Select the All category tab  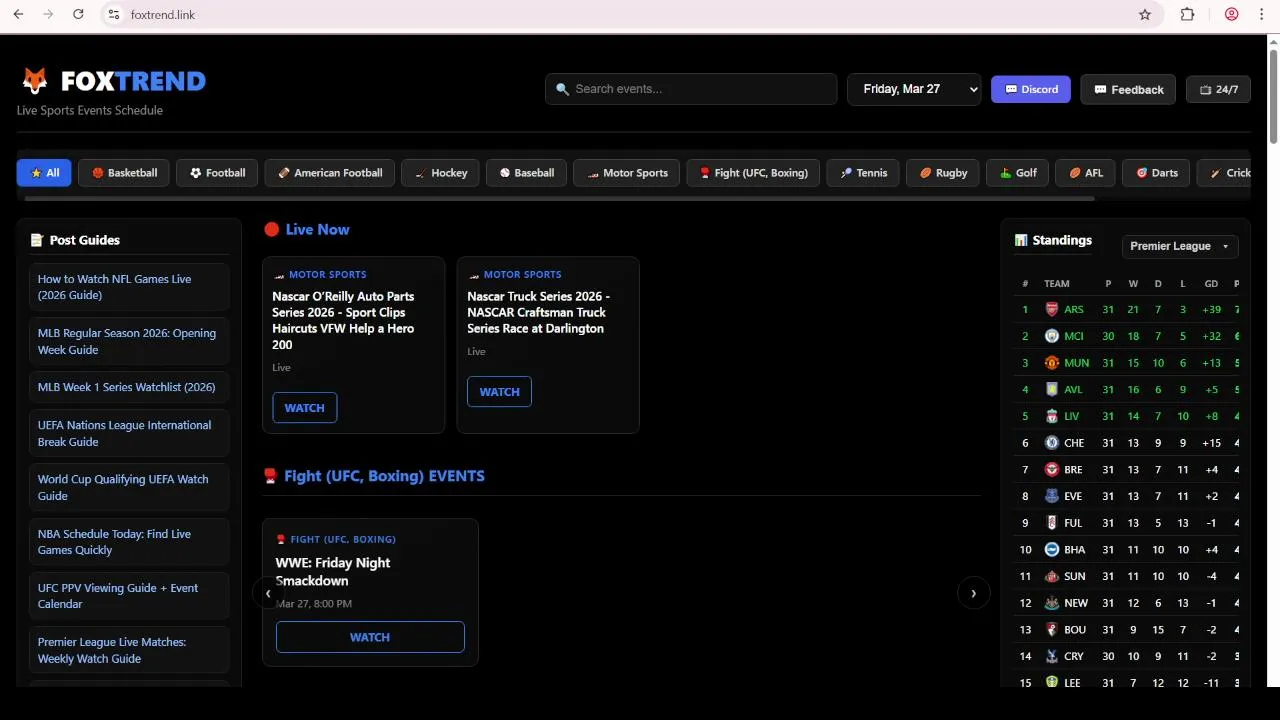pyautogui.click(x=44, y=173)
